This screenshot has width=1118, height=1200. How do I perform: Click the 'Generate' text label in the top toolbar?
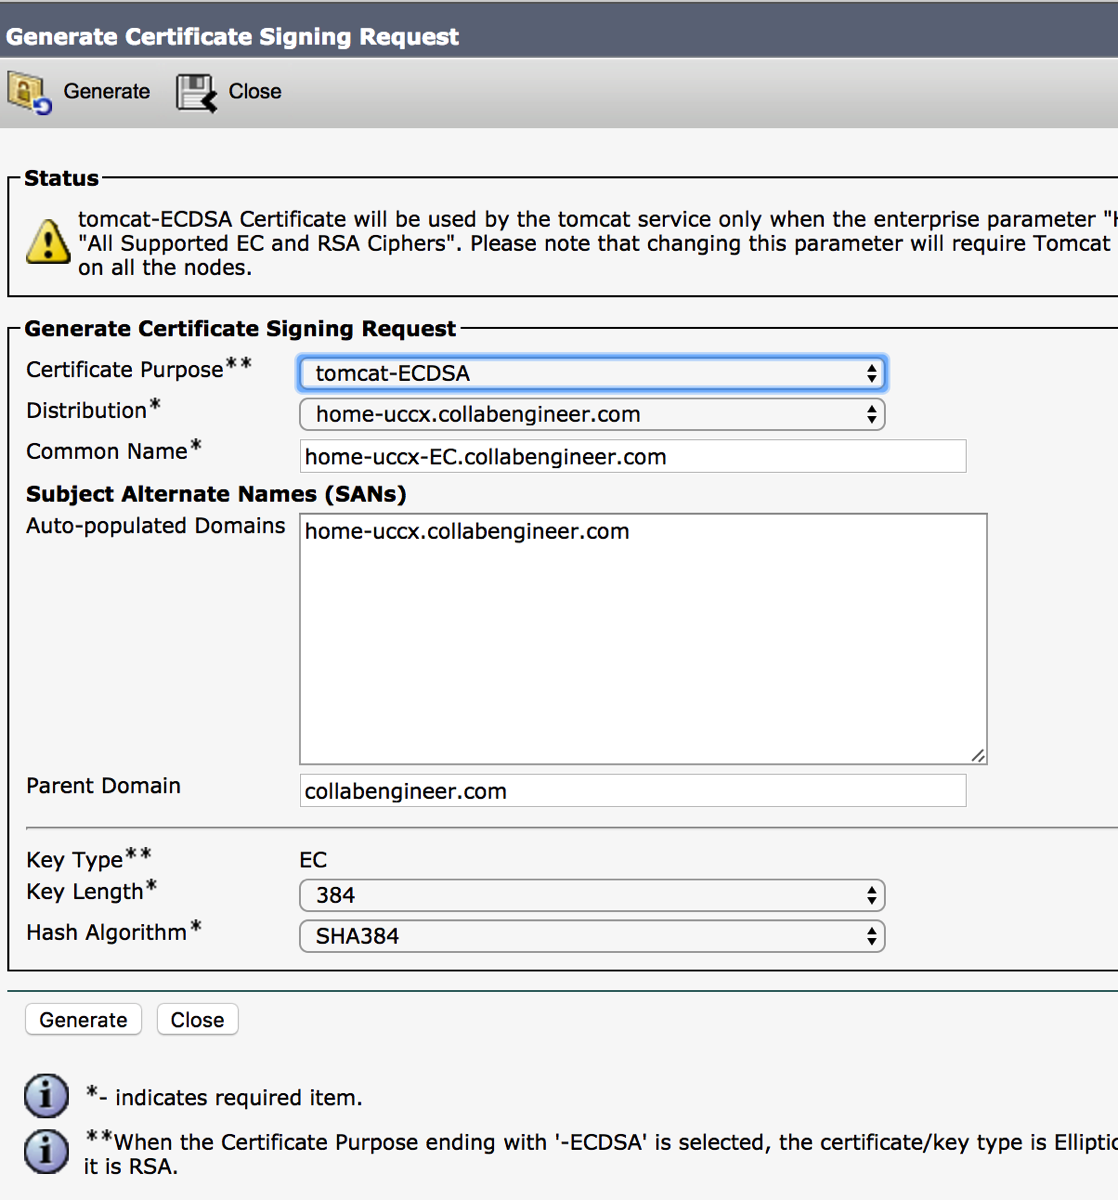pos(106,92)
